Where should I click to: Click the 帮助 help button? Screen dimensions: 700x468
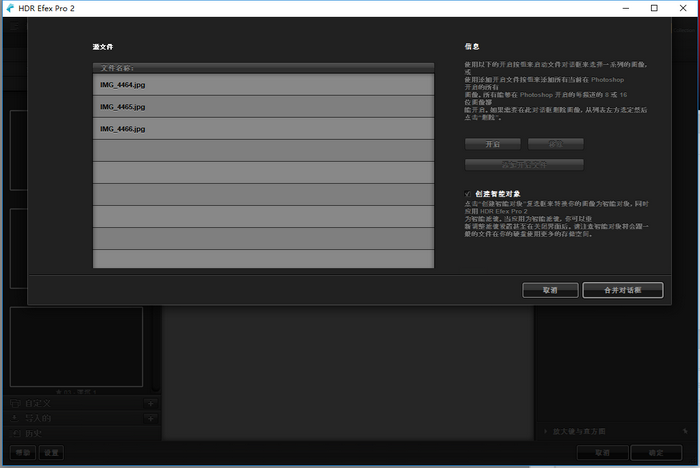click(x=23, y=453)
